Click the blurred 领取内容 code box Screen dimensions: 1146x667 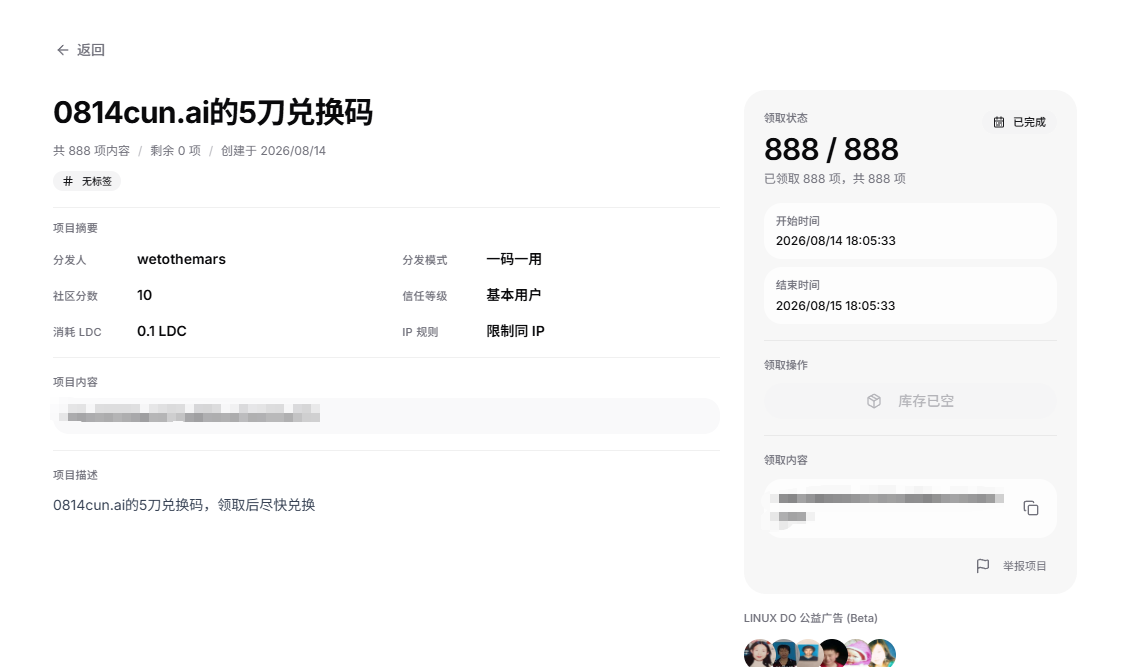(x=910, y=508)
